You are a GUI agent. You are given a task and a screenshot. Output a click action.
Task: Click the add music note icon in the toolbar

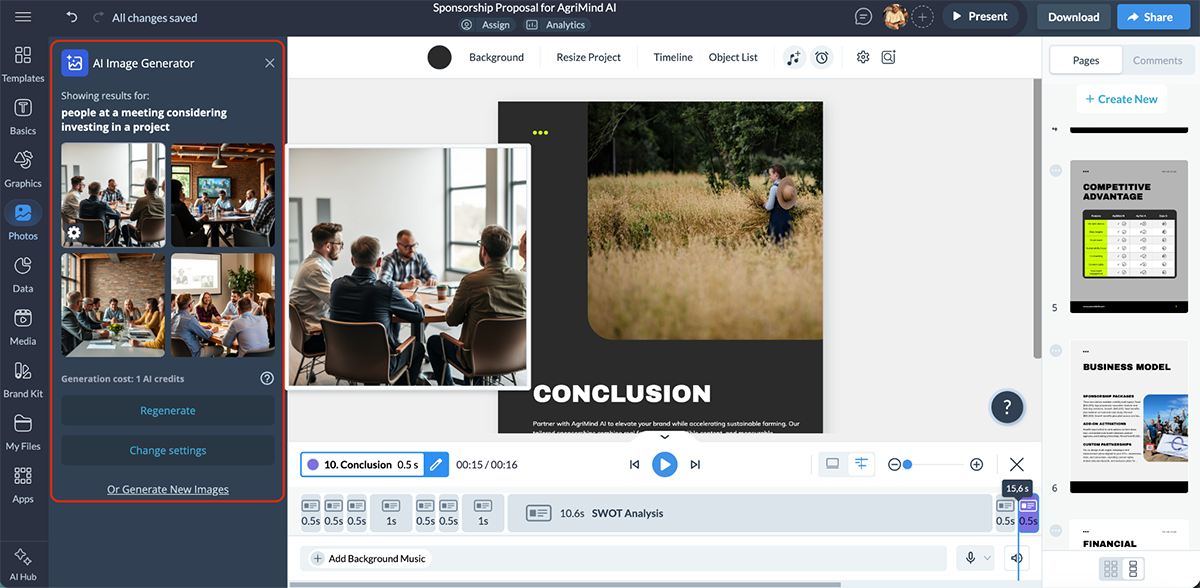pos(793,57)
